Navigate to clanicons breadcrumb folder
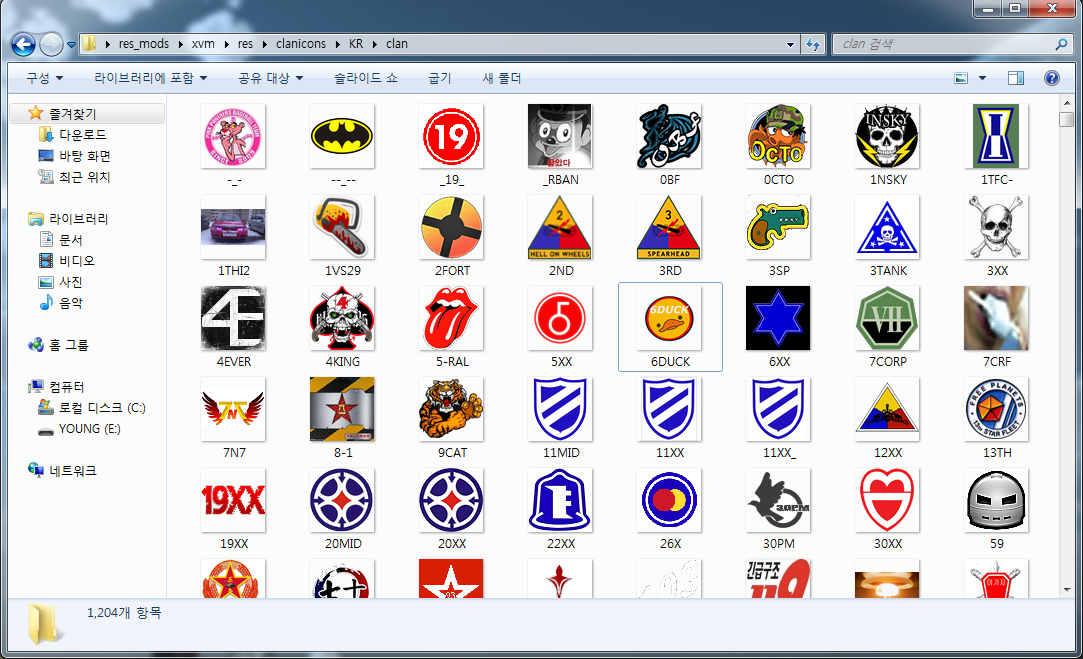 tap(300, 44)
